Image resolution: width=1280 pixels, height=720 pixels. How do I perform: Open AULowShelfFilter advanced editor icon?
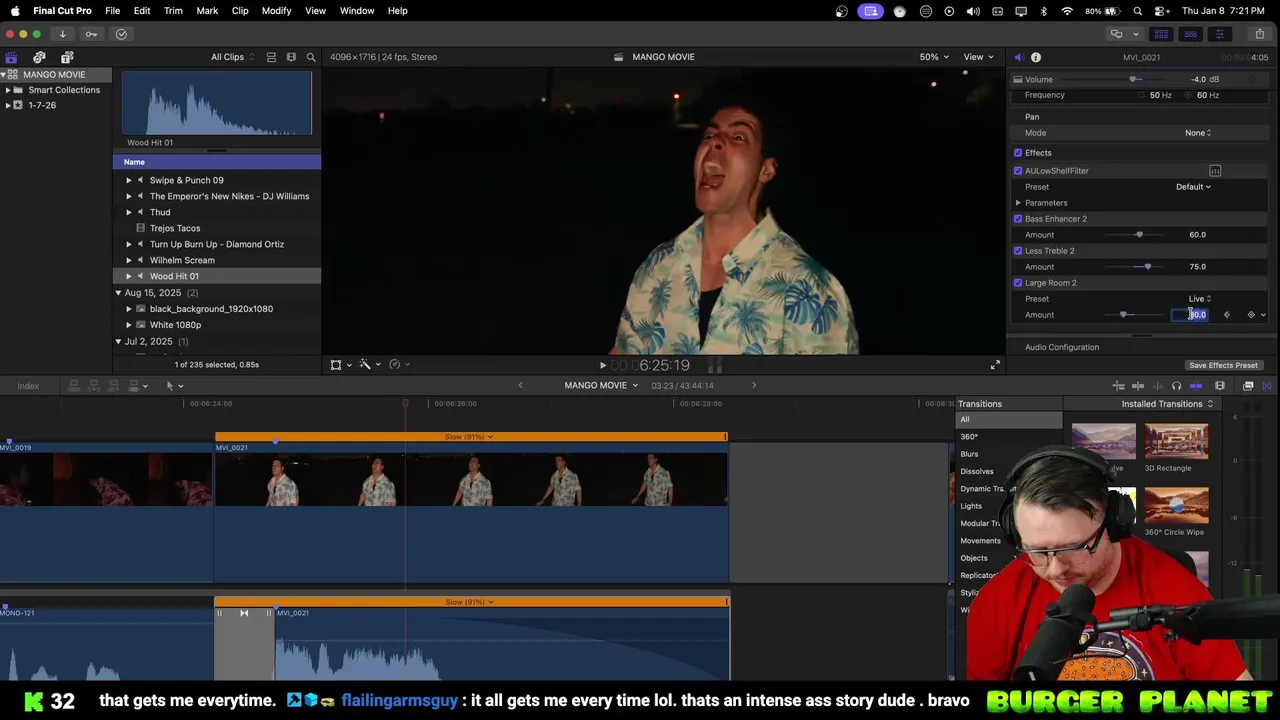pyautogui.click(x=1215, y=171)
